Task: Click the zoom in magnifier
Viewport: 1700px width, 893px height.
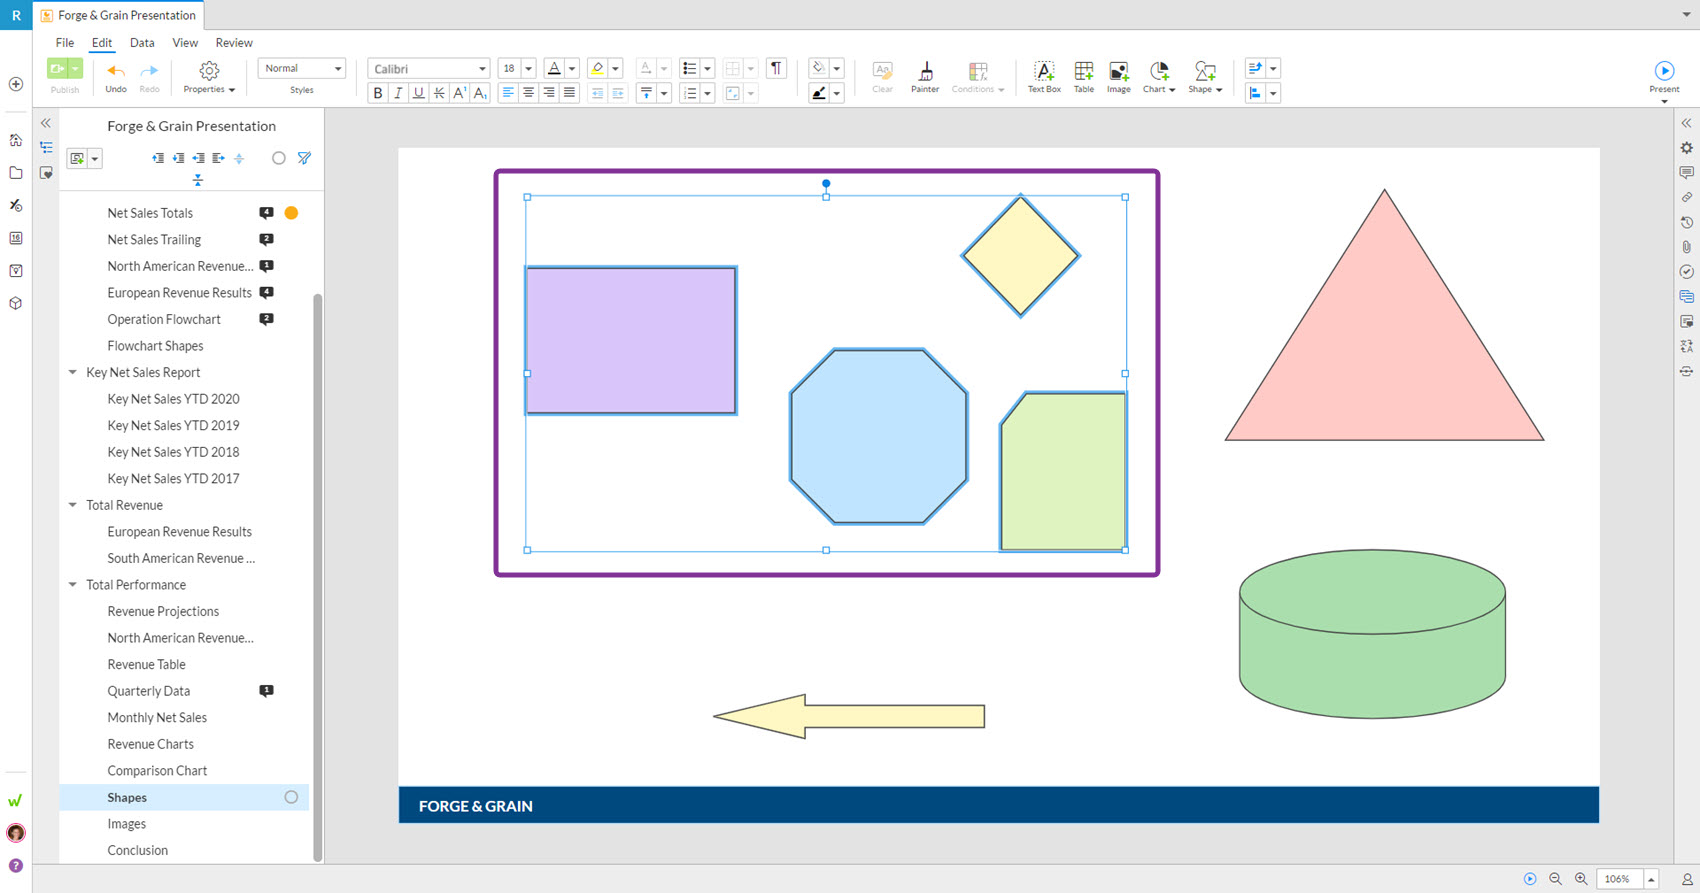Action: coord(1581,879)
